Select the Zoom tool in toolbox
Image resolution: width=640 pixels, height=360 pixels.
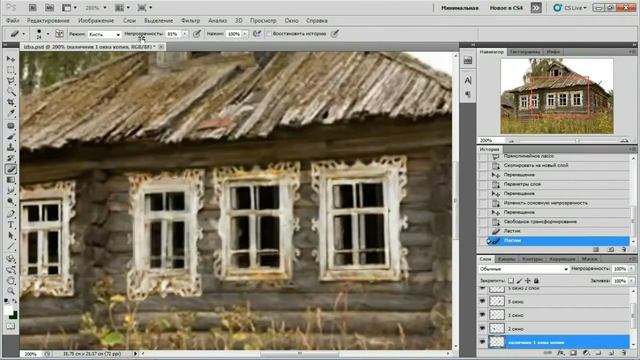pyautogui.click(x=11, y=291)
